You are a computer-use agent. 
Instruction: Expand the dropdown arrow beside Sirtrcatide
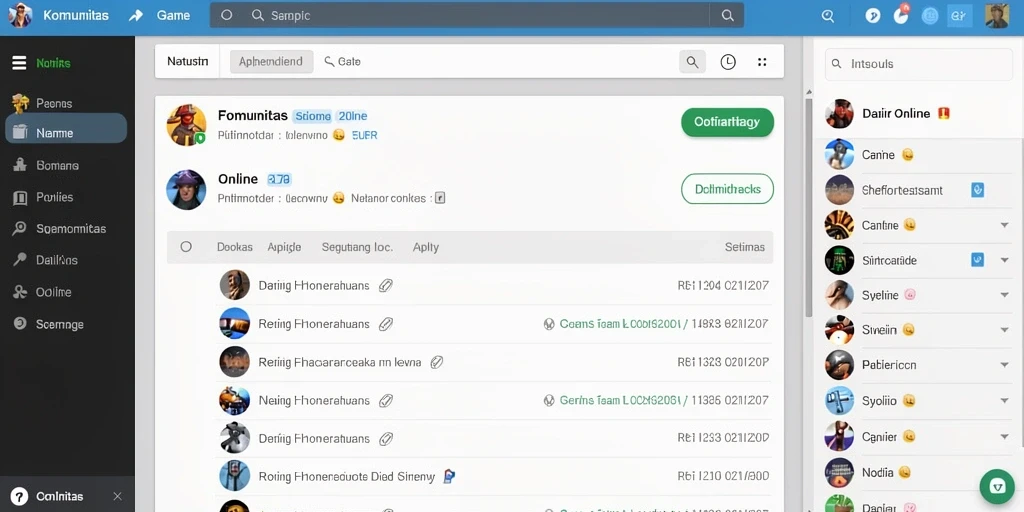pos(1004,260)
